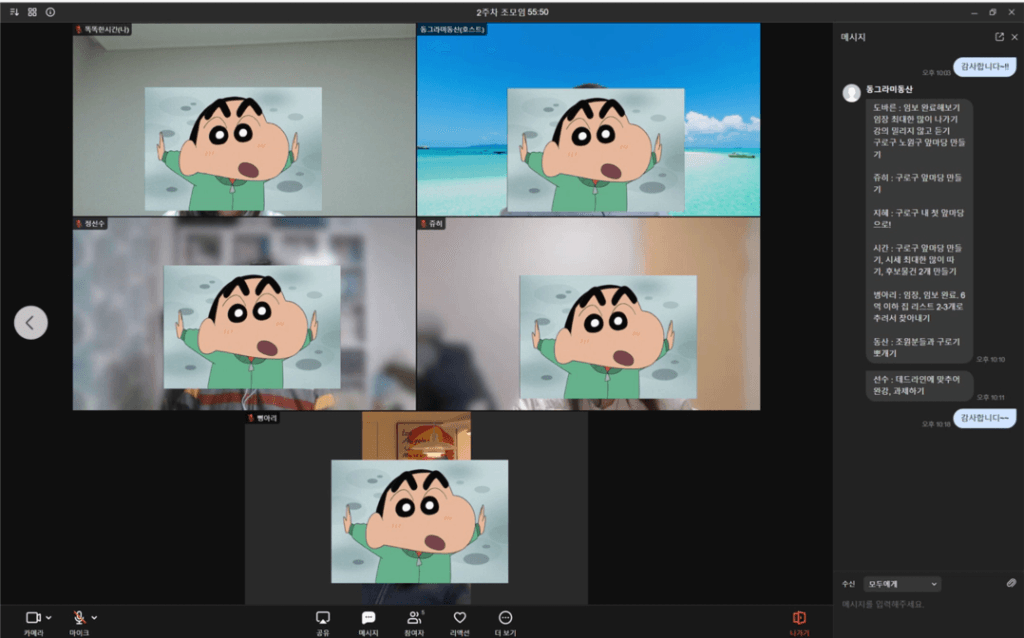This screenshot has height=638, width=1024.
Task: Focus the message input field
Action: tap(928, 605)
